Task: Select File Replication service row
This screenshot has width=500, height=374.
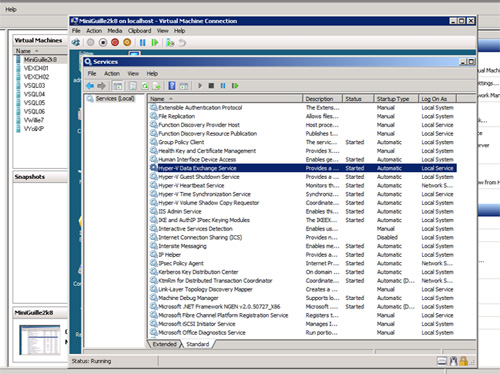Action: pyautogui.click(x=303, y=116)
